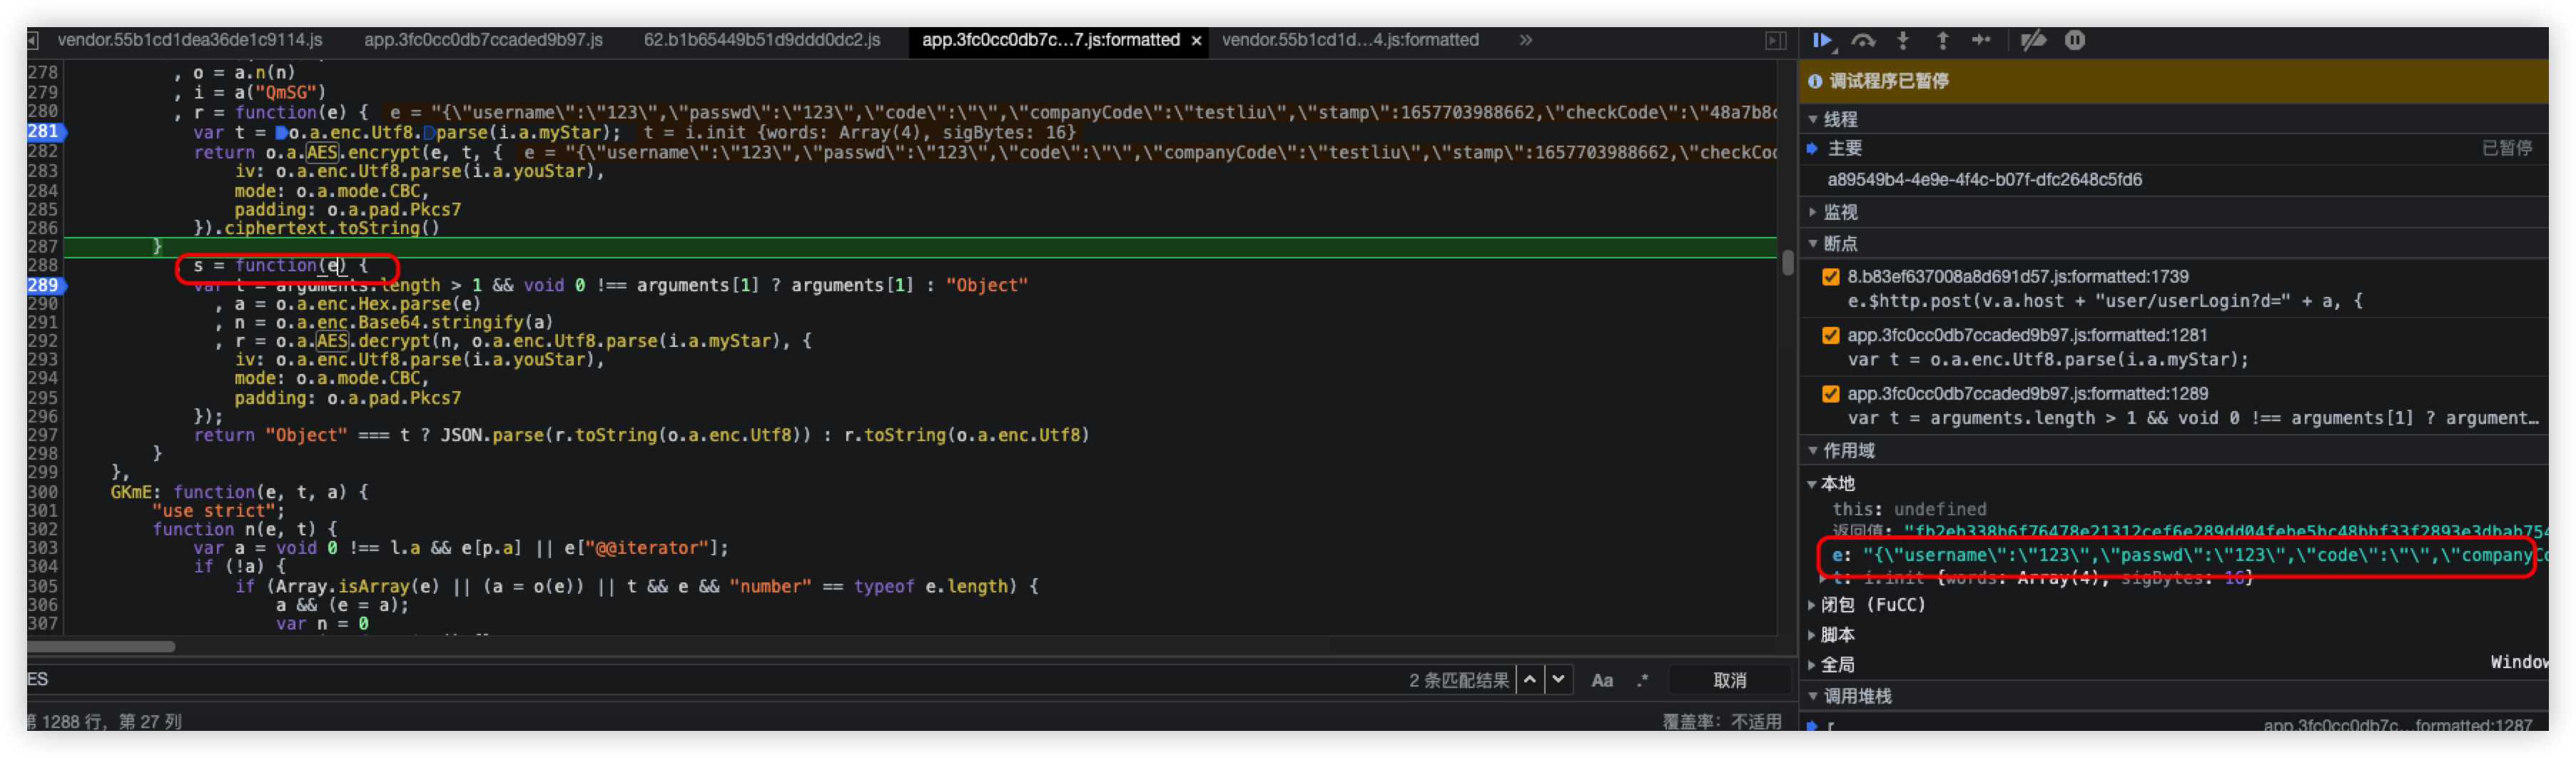Image resolution: width=2576 pixels, height=758 pixels.
Task: Select thread a89549b4-4e9e-4f4c-b07f-dfc2648c5fd6
Action: coord(2172,180)
